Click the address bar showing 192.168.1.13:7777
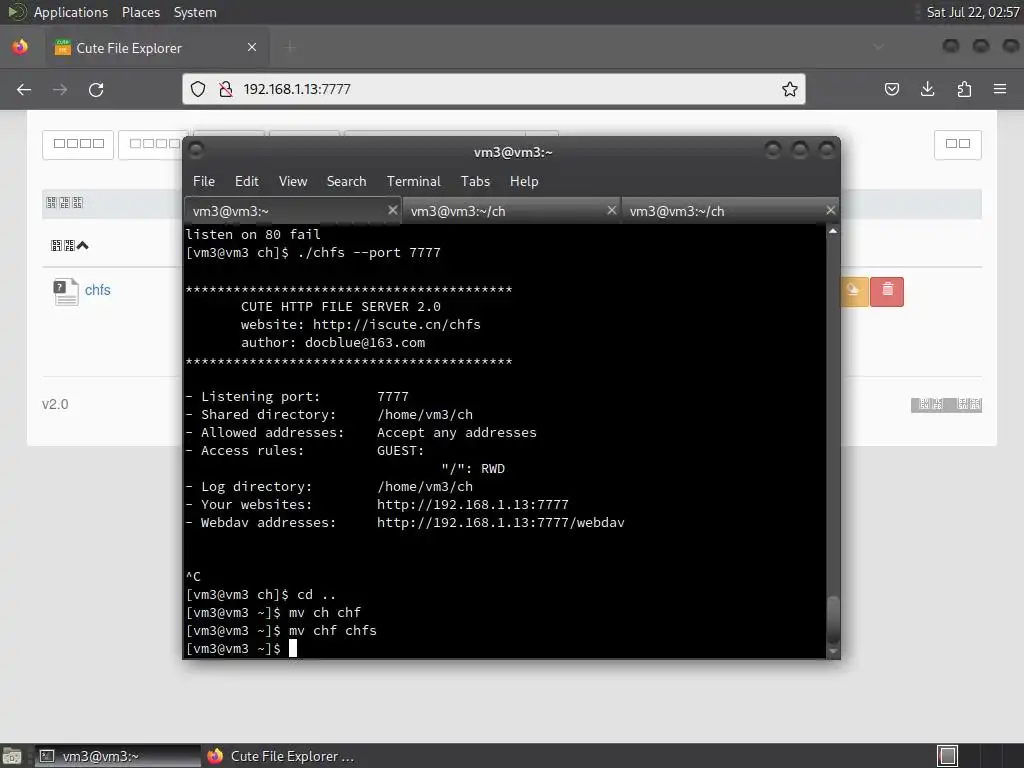 coord(493,89)
